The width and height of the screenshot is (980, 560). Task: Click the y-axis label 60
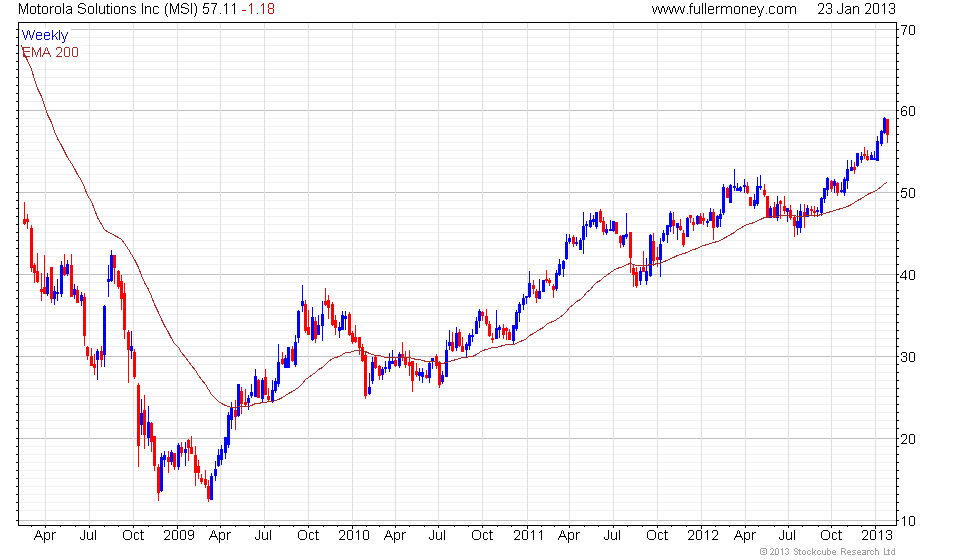click(x=908, y=111)
